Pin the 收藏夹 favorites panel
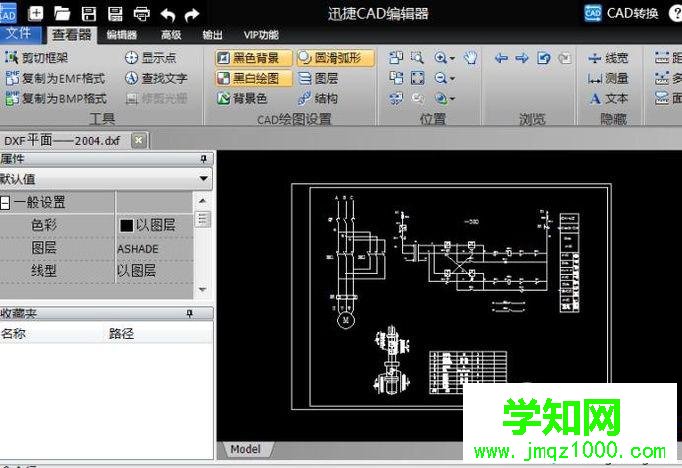The width and height of the screenshot is (682, 468). coord(189,314)
